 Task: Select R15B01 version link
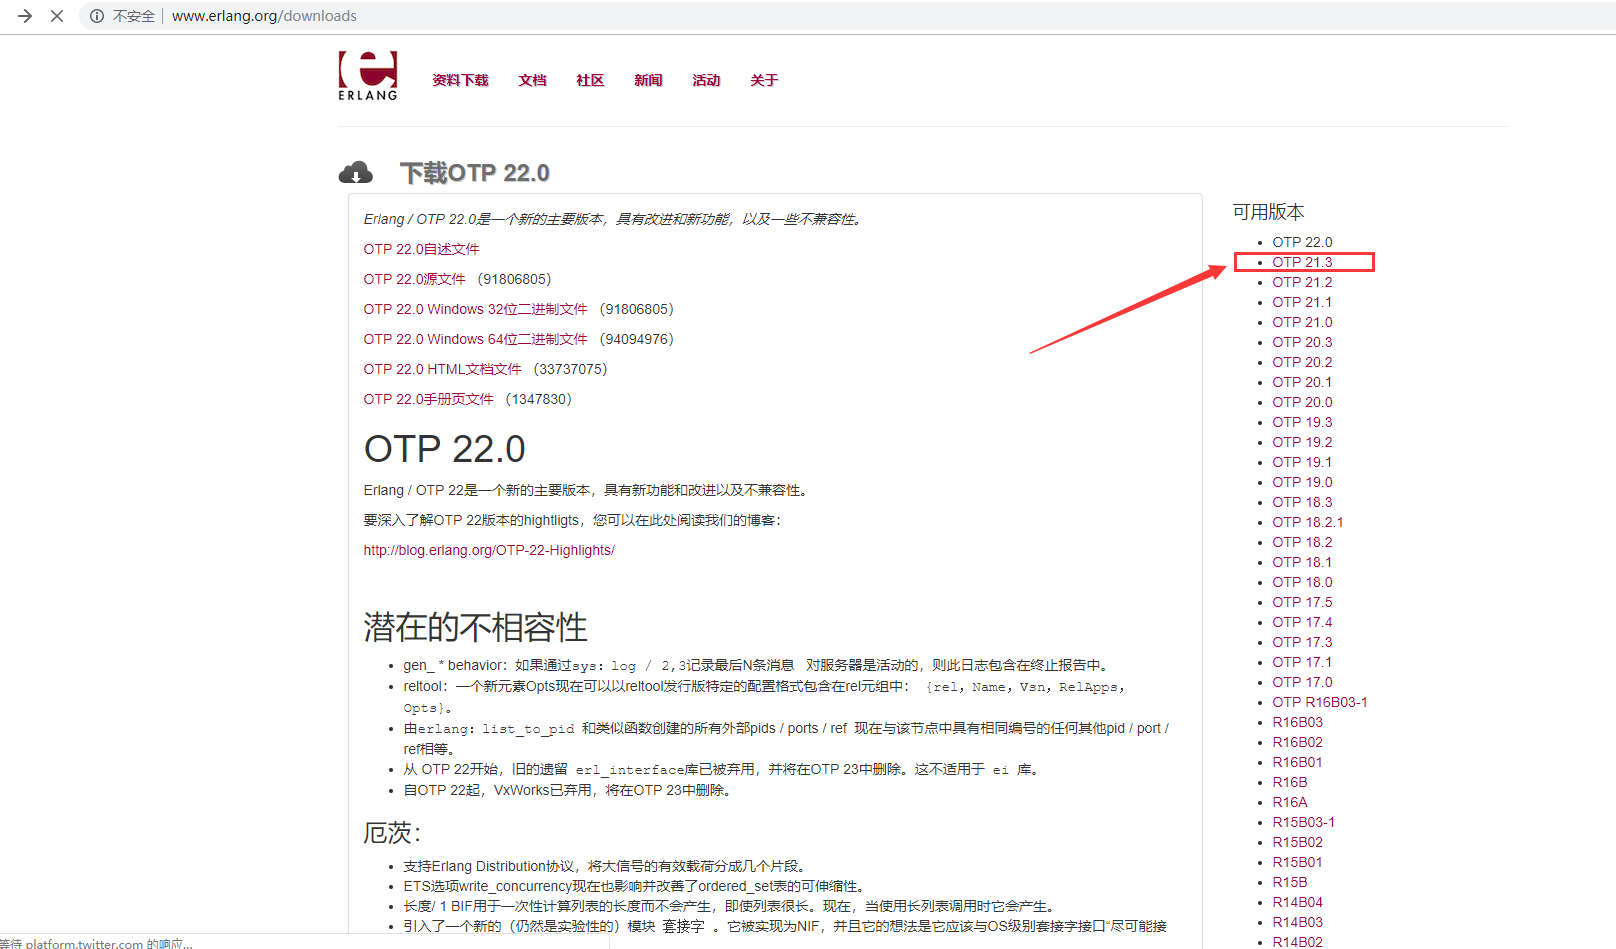coord(1297,862)
